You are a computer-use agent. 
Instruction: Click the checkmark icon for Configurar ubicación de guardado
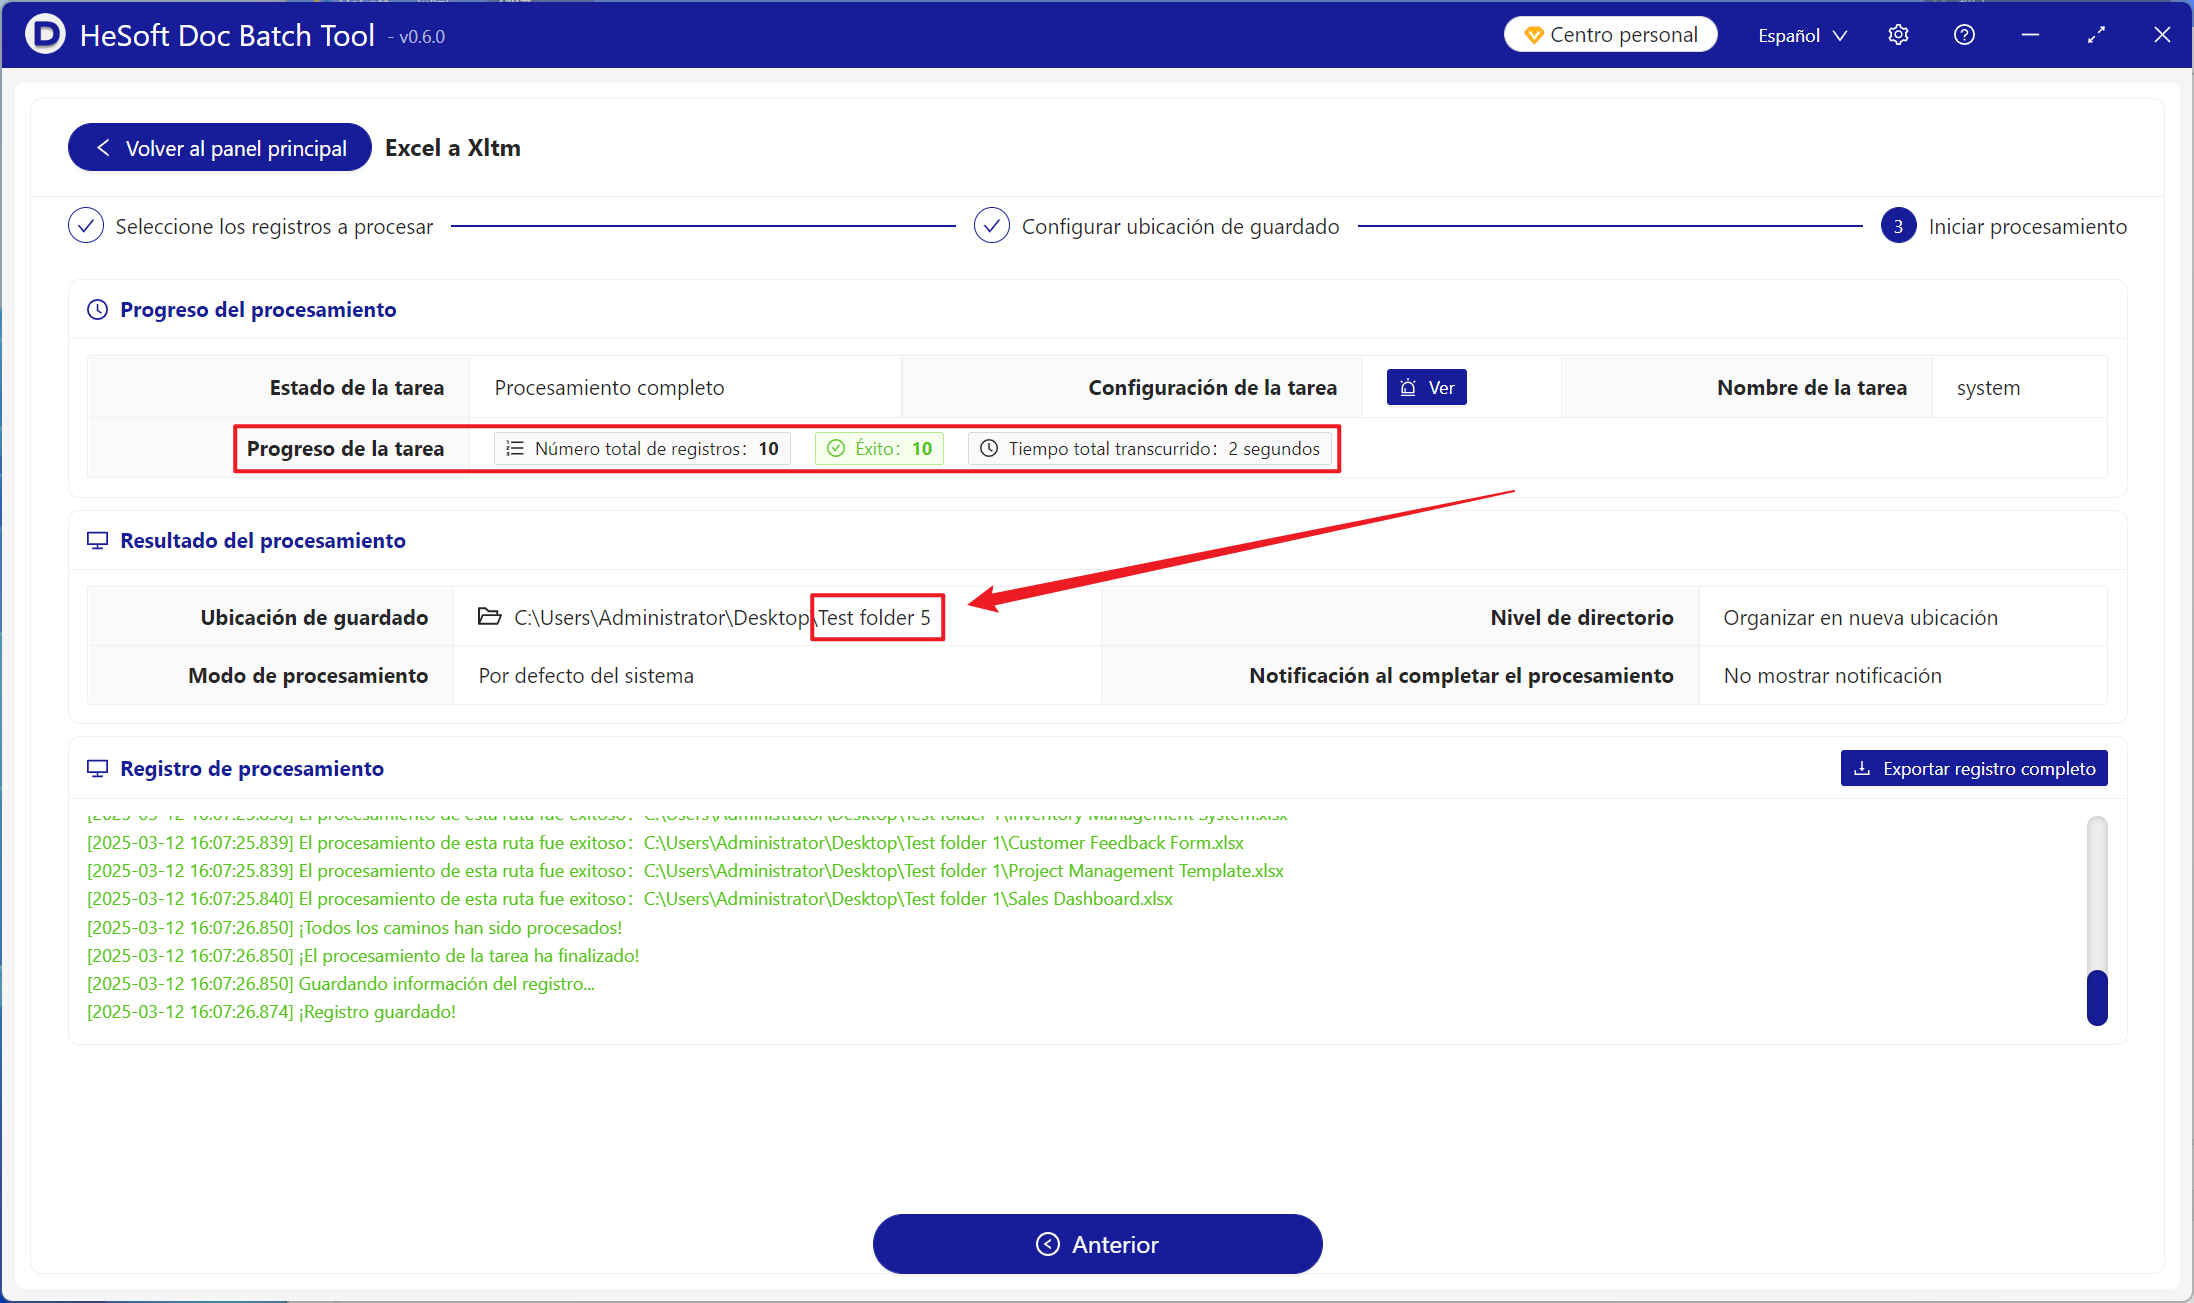coord(992,226)
